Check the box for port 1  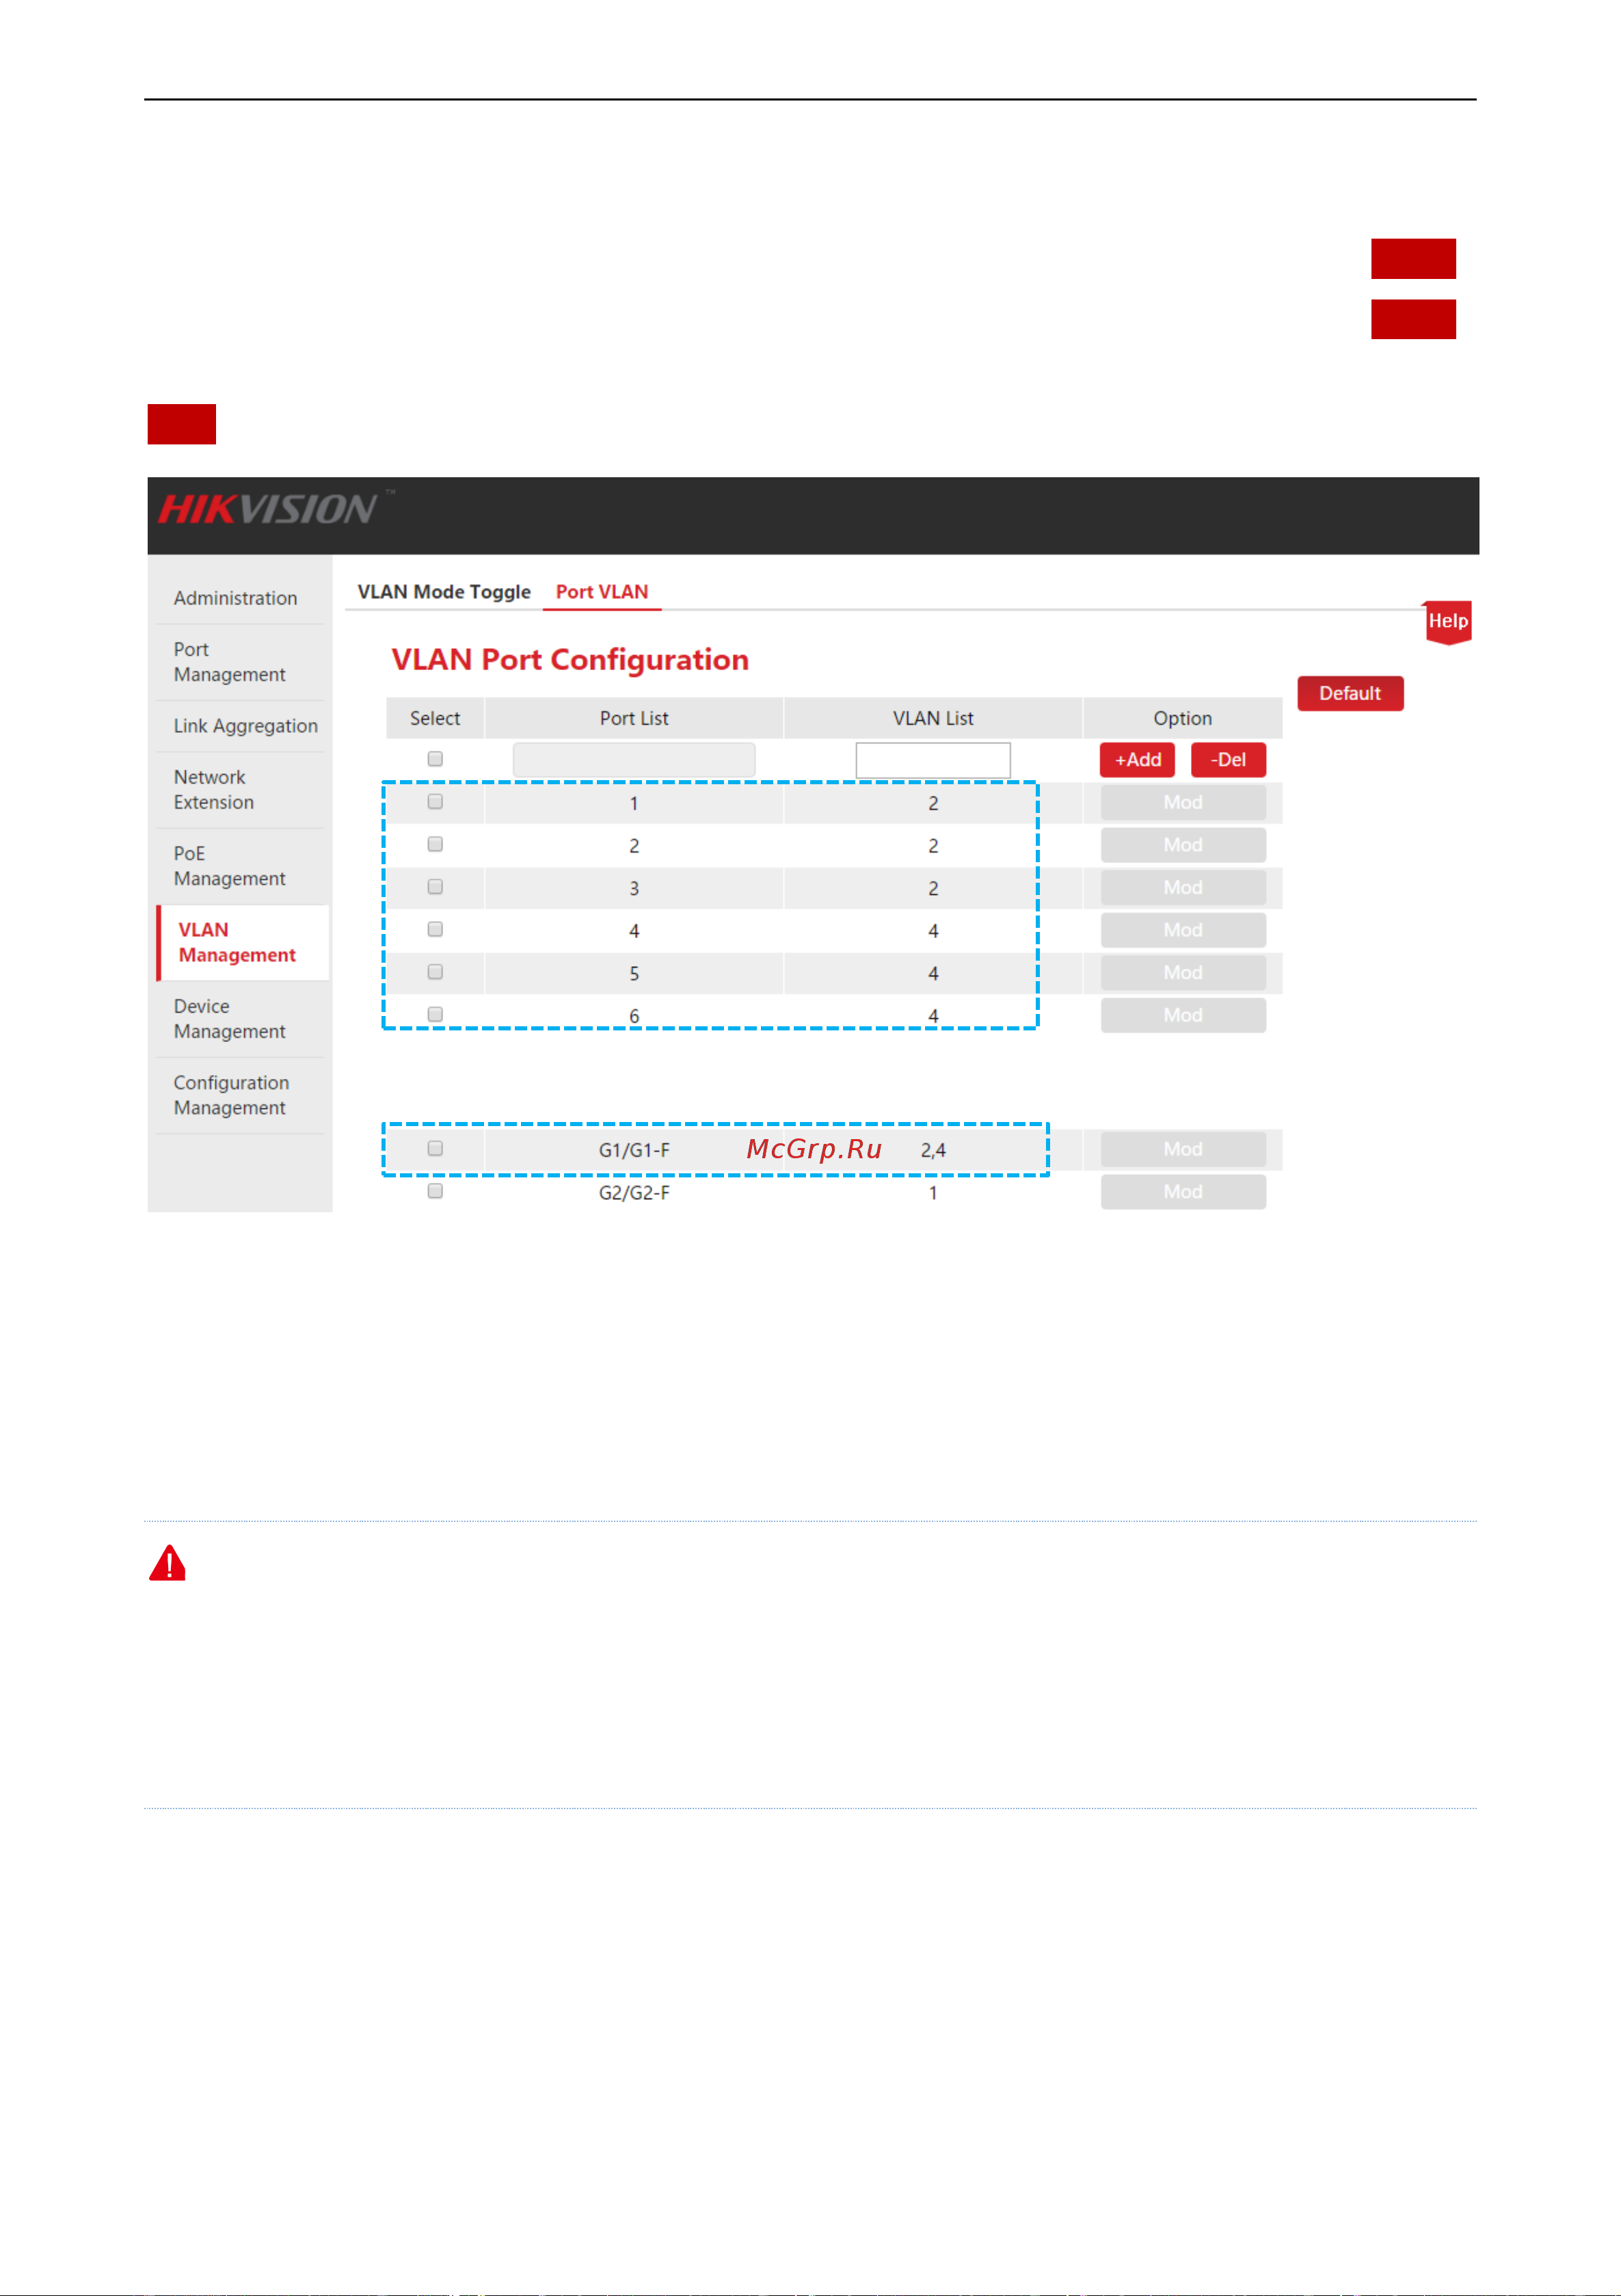click(435, 802)
